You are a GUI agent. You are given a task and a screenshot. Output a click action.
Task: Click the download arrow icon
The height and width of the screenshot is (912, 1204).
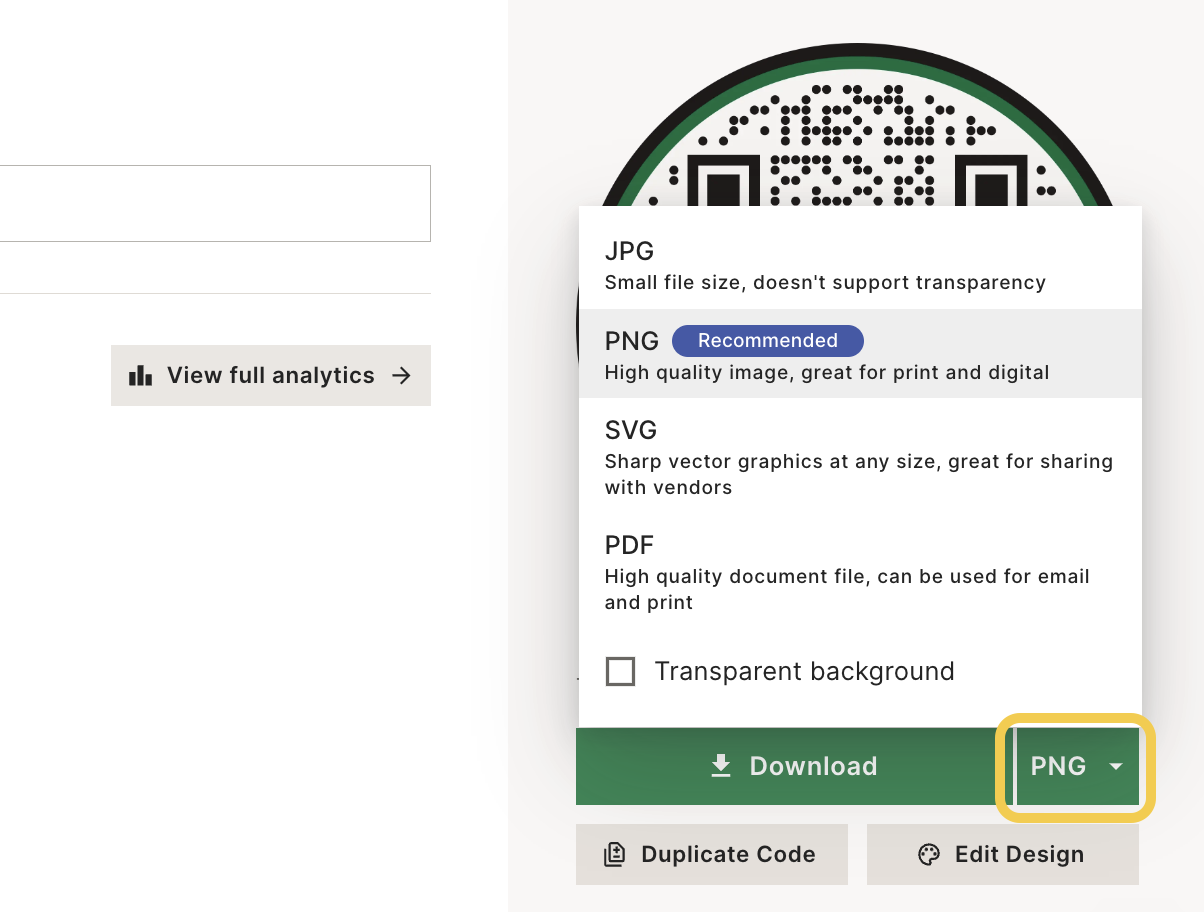721,766
